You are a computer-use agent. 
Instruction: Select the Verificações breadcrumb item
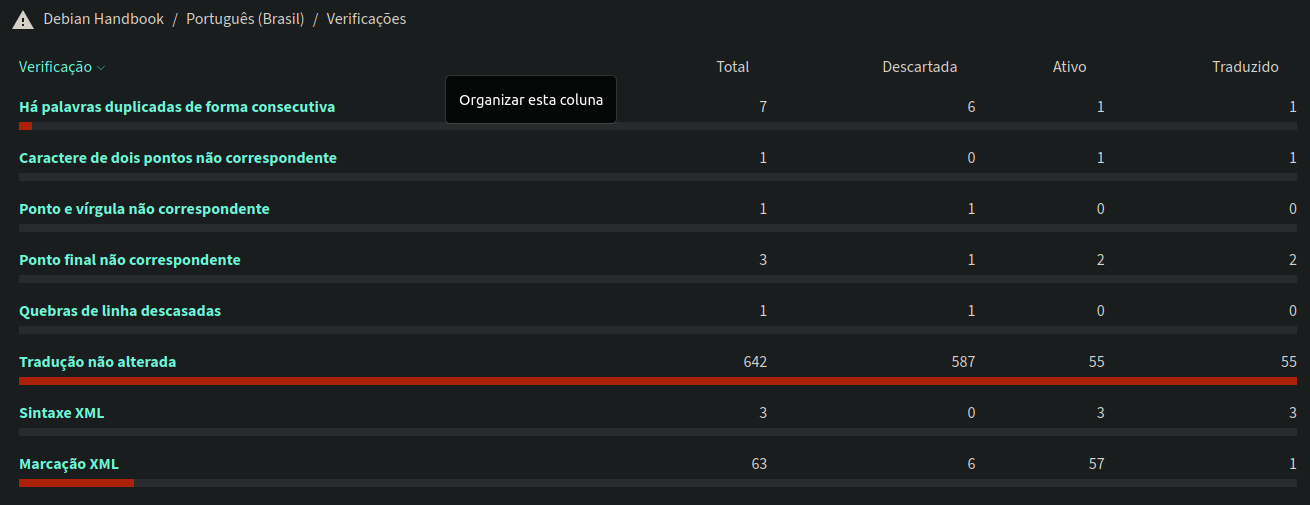(x=366, y=19)
